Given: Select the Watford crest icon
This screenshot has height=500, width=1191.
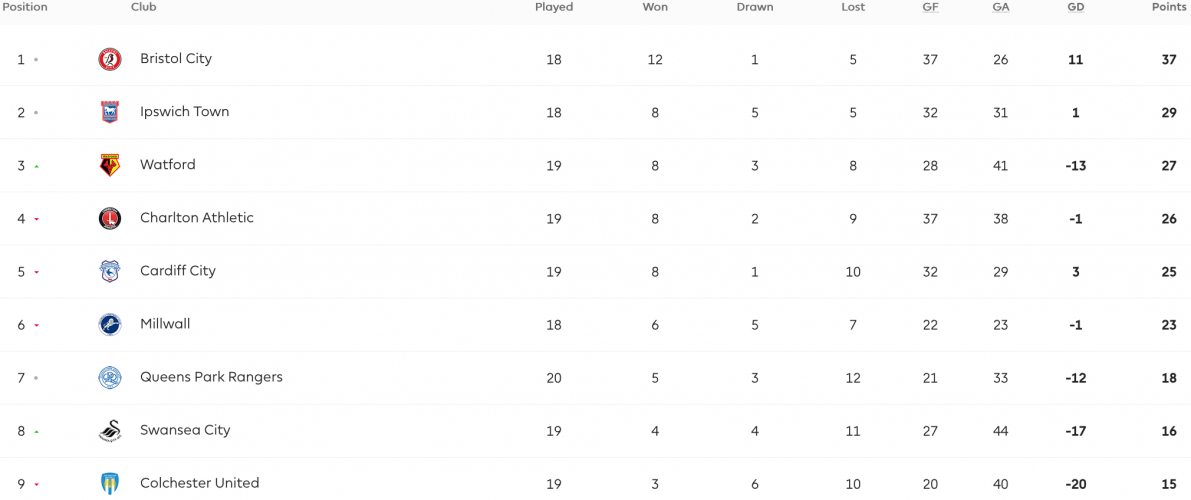Looking at the screenshot, I should point(110,165).
